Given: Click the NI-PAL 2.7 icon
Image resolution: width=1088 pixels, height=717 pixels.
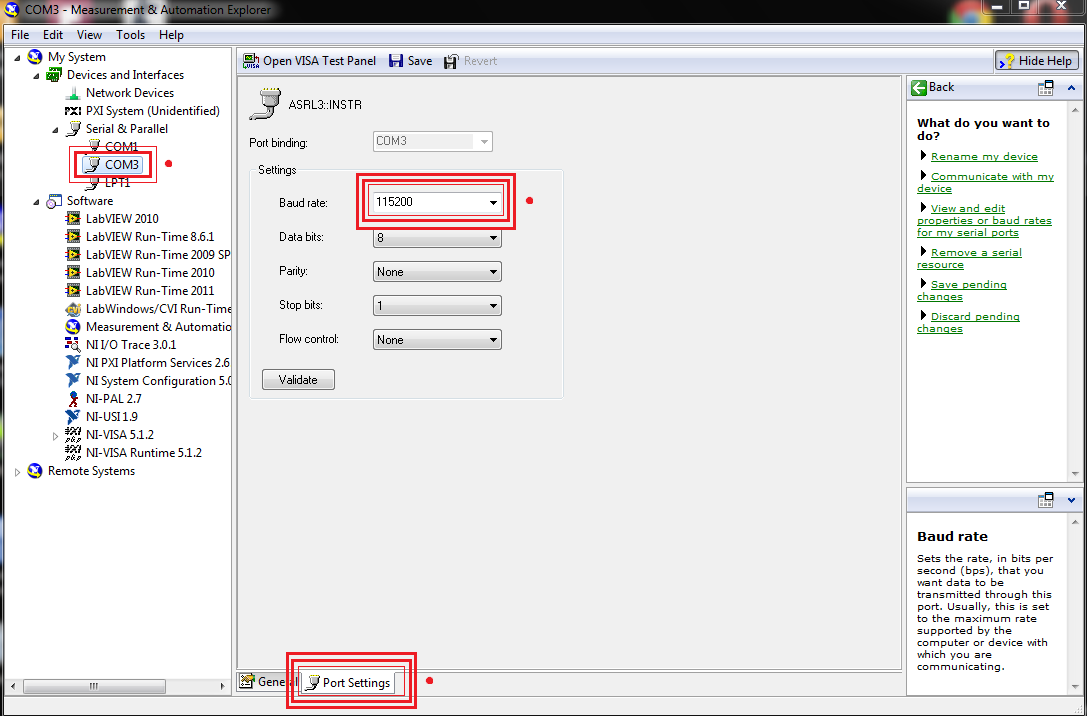Looking at the screenshot, I should [74, 399].
